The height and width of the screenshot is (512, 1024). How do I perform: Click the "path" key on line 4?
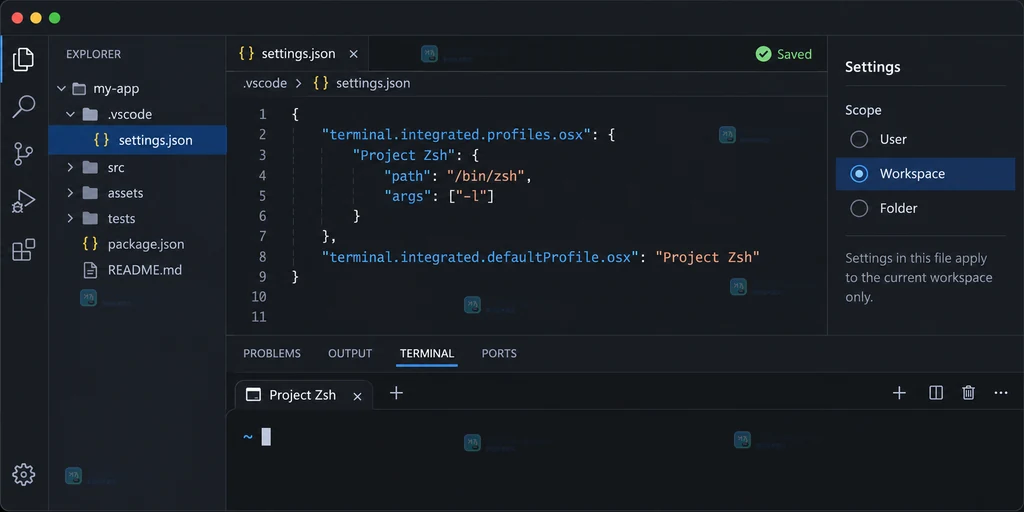click(406, 176)
